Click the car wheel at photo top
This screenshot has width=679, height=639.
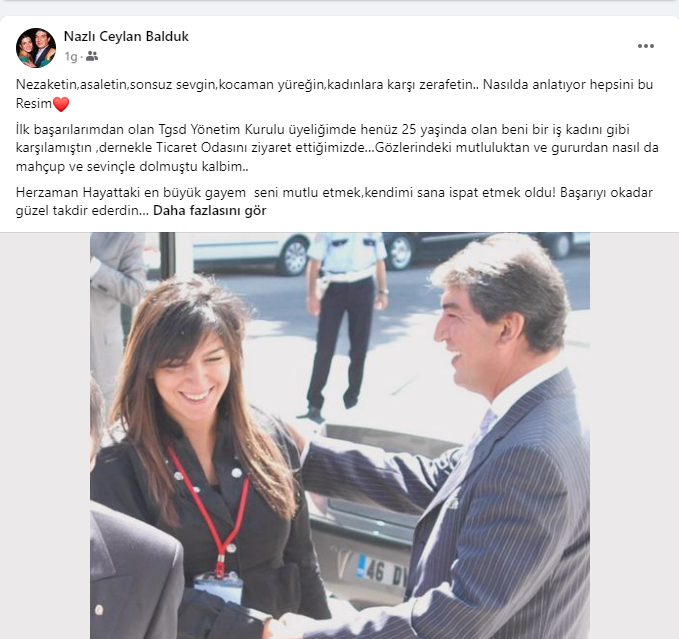click(295, 256)
